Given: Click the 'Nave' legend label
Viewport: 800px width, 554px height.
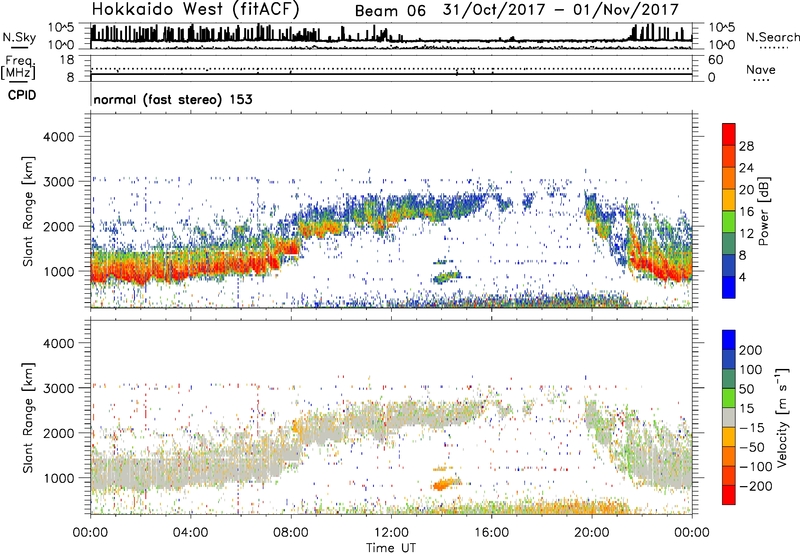Looking at the screenshot, I should point(761,70).
